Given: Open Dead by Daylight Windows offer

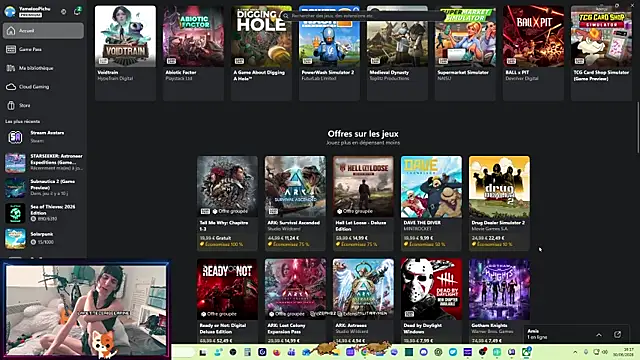Looking at the screenshot, I should (x=431, y=301).
